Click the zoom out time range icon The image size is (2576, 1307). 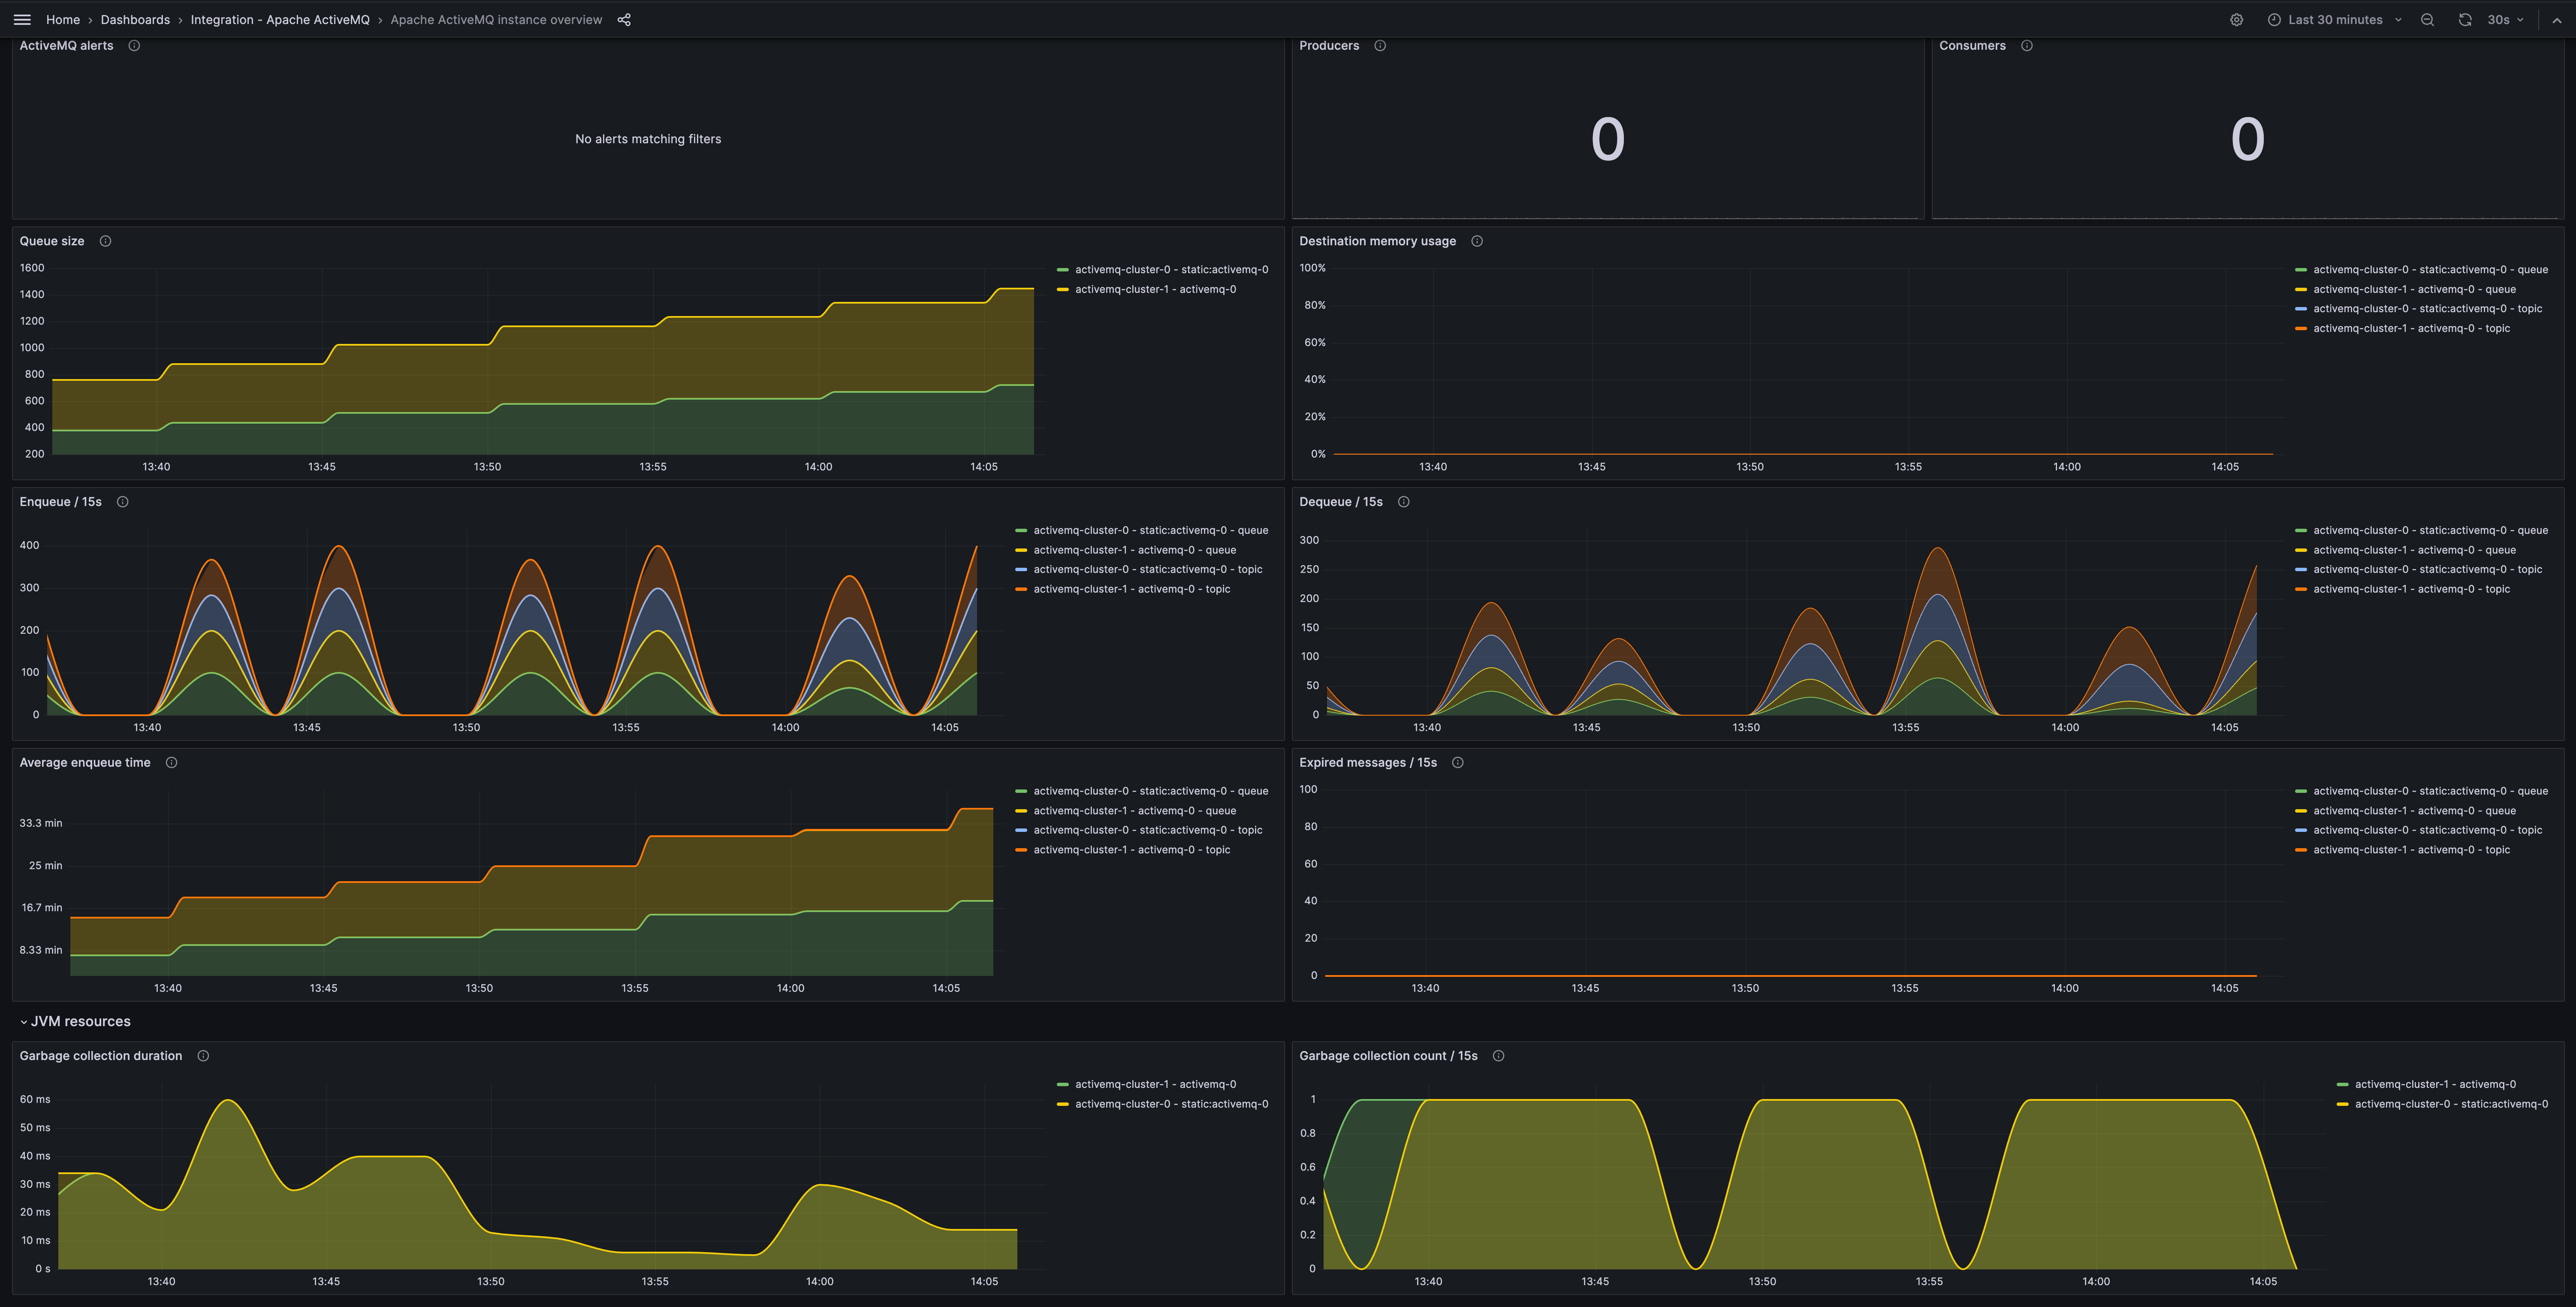(2428, 19)
